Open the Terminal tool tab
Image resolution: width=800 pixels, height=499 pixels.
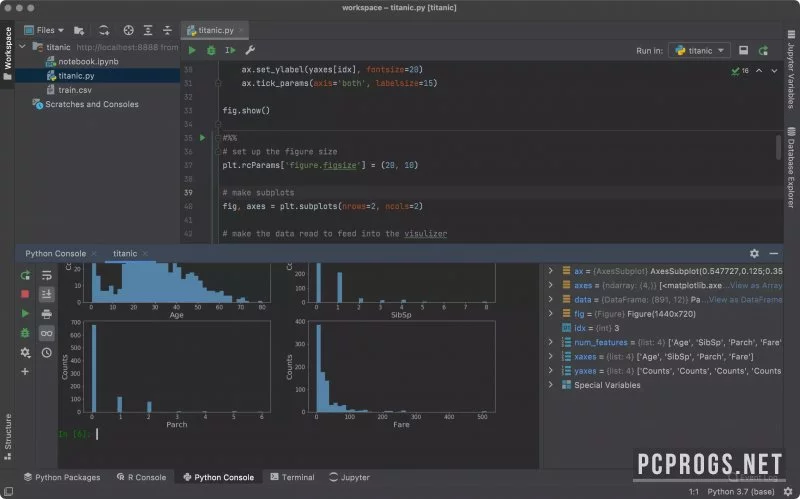click(x=292, y=477)
